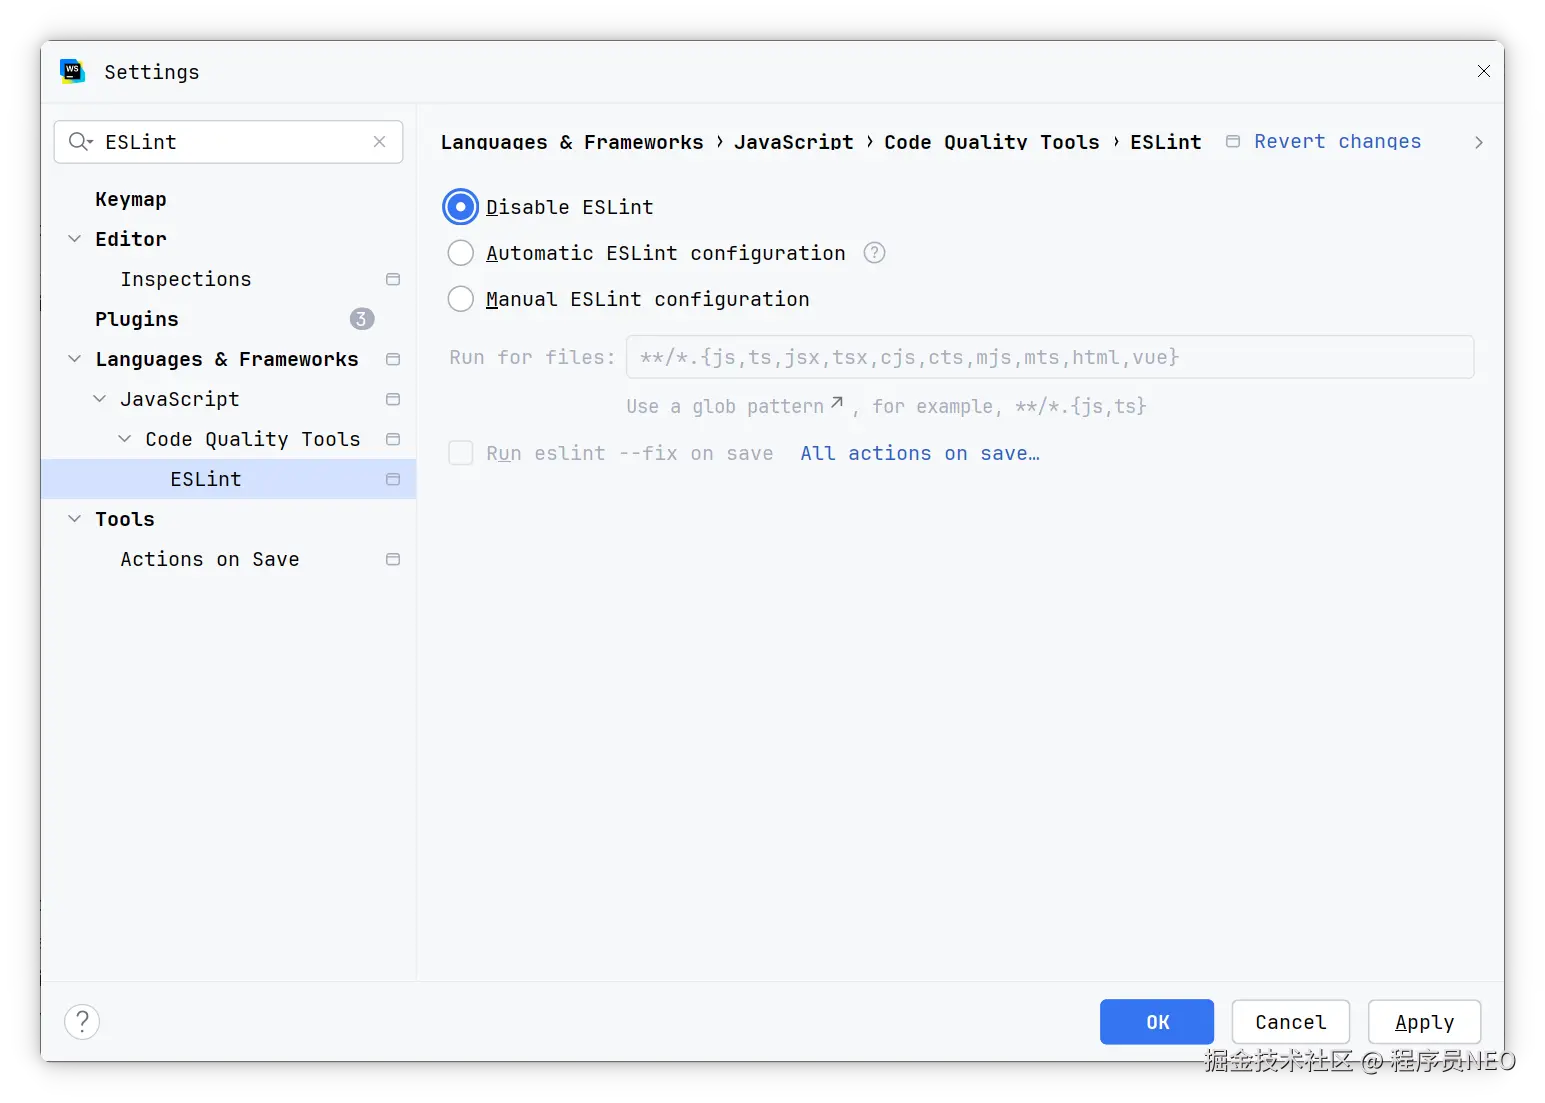This screenshot has width=1545, height=1103.
Task: Click the project-level icon on the ESLint row
Action: point(393,479)
